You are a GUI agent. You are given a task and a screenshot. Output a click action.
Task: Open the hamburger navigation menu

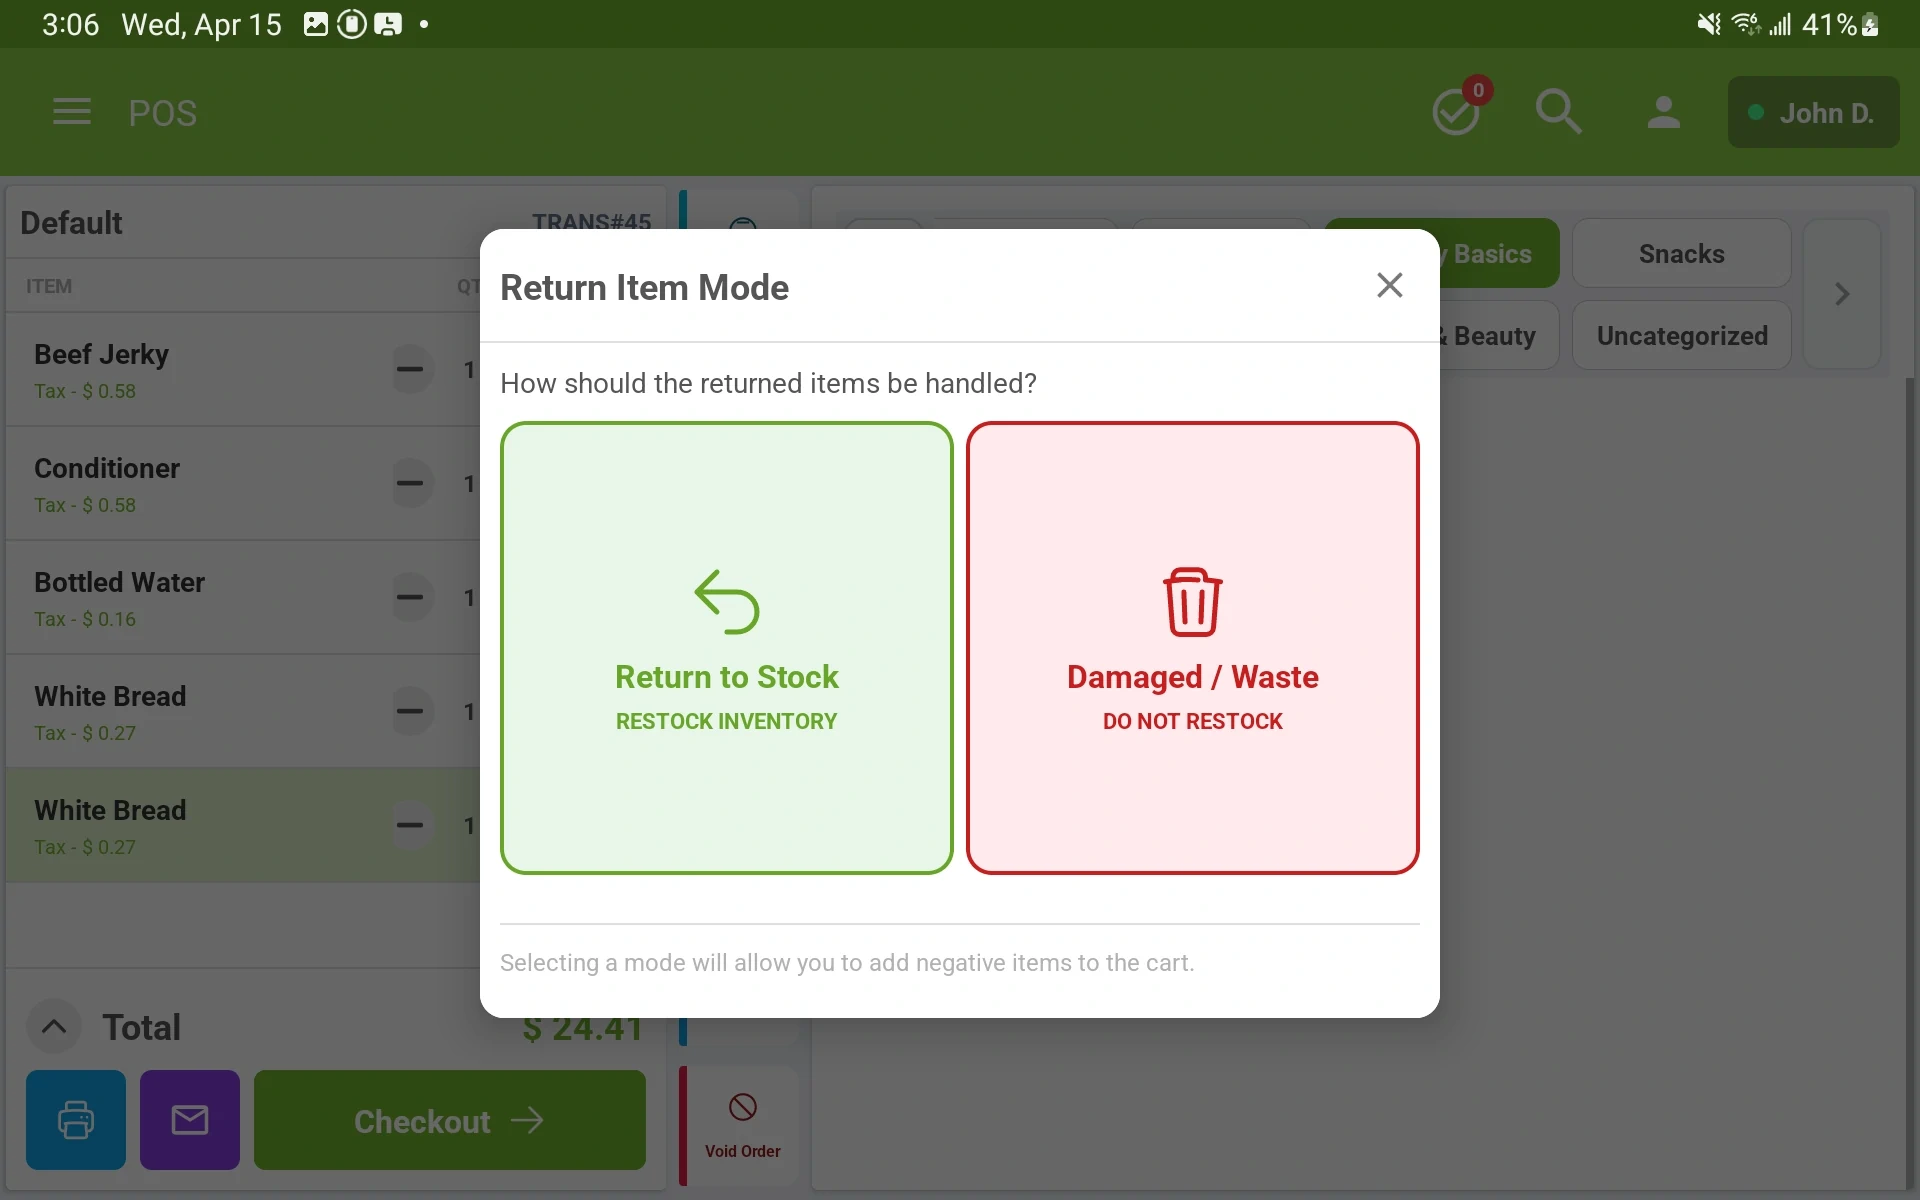72,112
